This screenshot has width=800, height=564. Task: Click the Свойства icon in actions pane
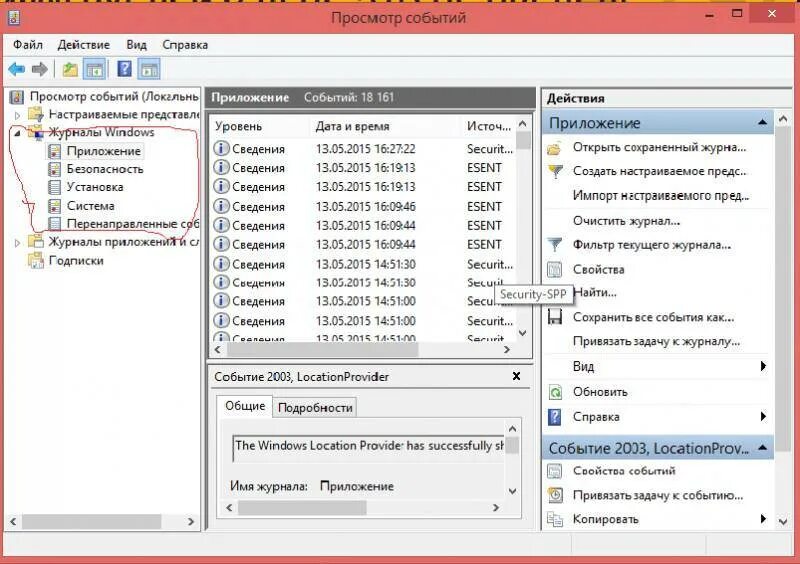point(555,269)
